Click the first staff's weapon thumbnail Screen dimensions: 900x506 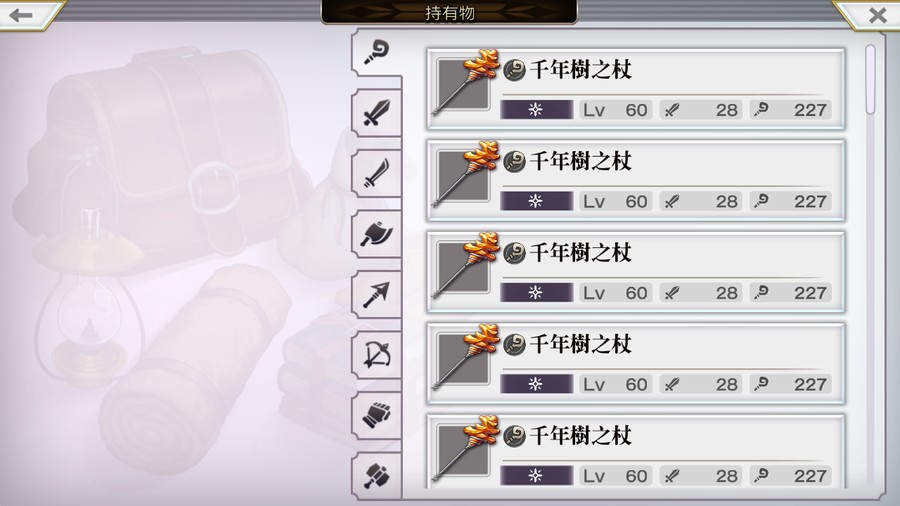coord(464,83)
